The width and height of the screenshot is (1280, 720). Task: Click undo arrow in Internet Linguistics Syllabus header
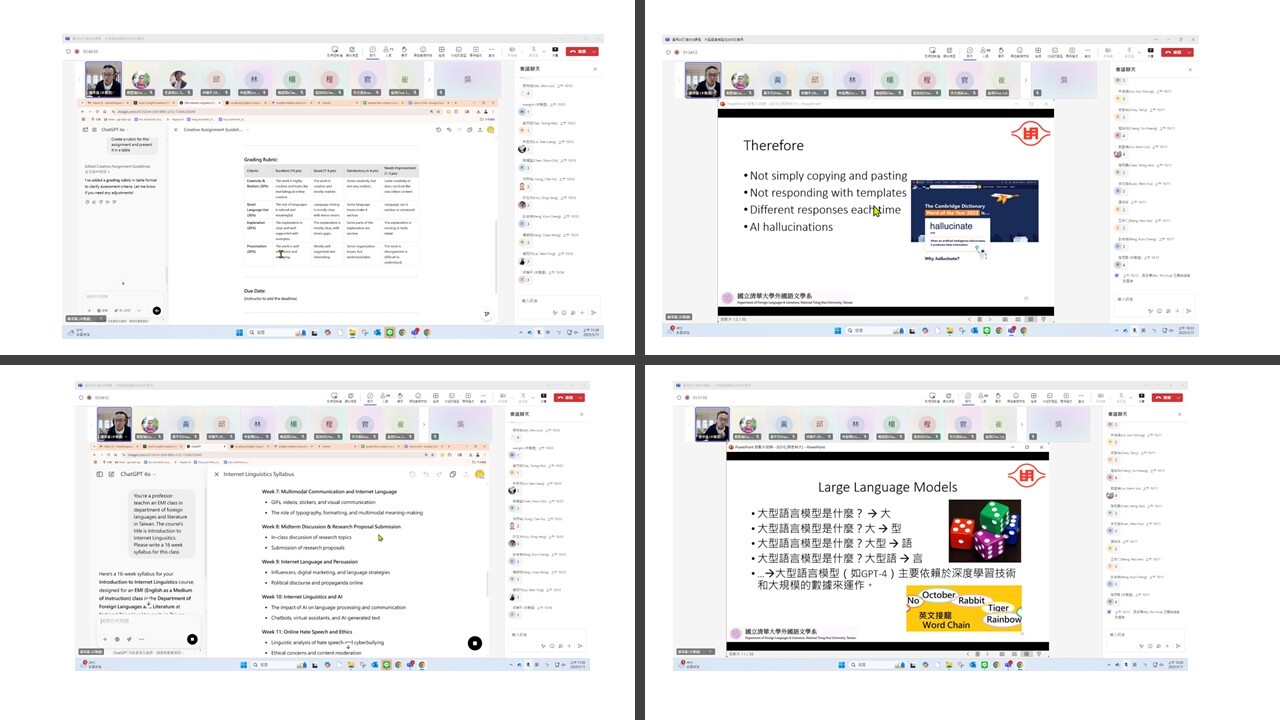[x=425, y=474]
